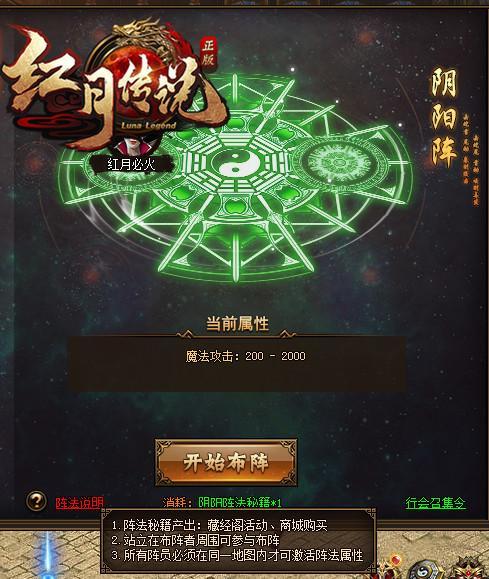This screenshot has width=489, height=579.
Task: Click the 开始布阵 button
Action: coord(226,462)
